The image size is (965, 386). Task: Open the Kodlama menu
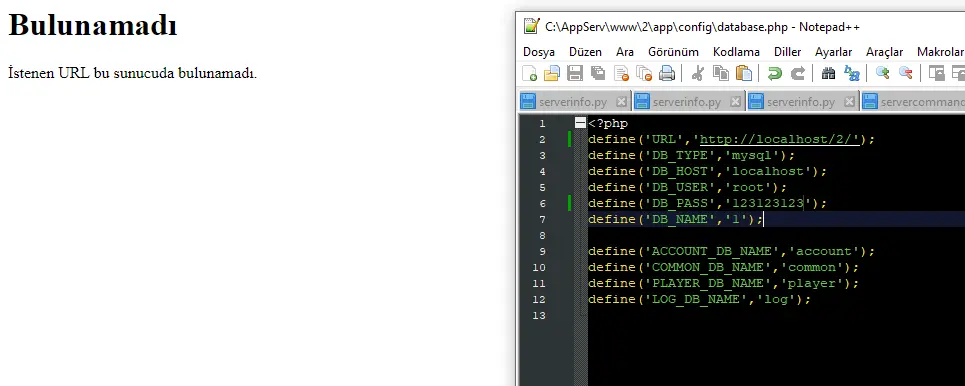[x=737, y=52]
